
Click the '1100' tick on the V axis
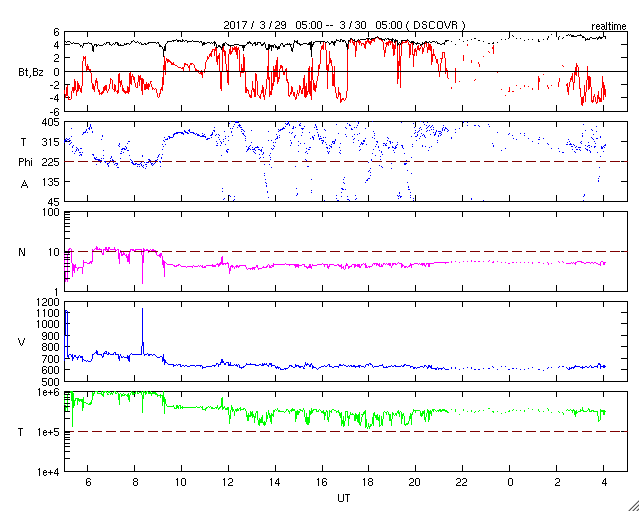pos(49,314)
